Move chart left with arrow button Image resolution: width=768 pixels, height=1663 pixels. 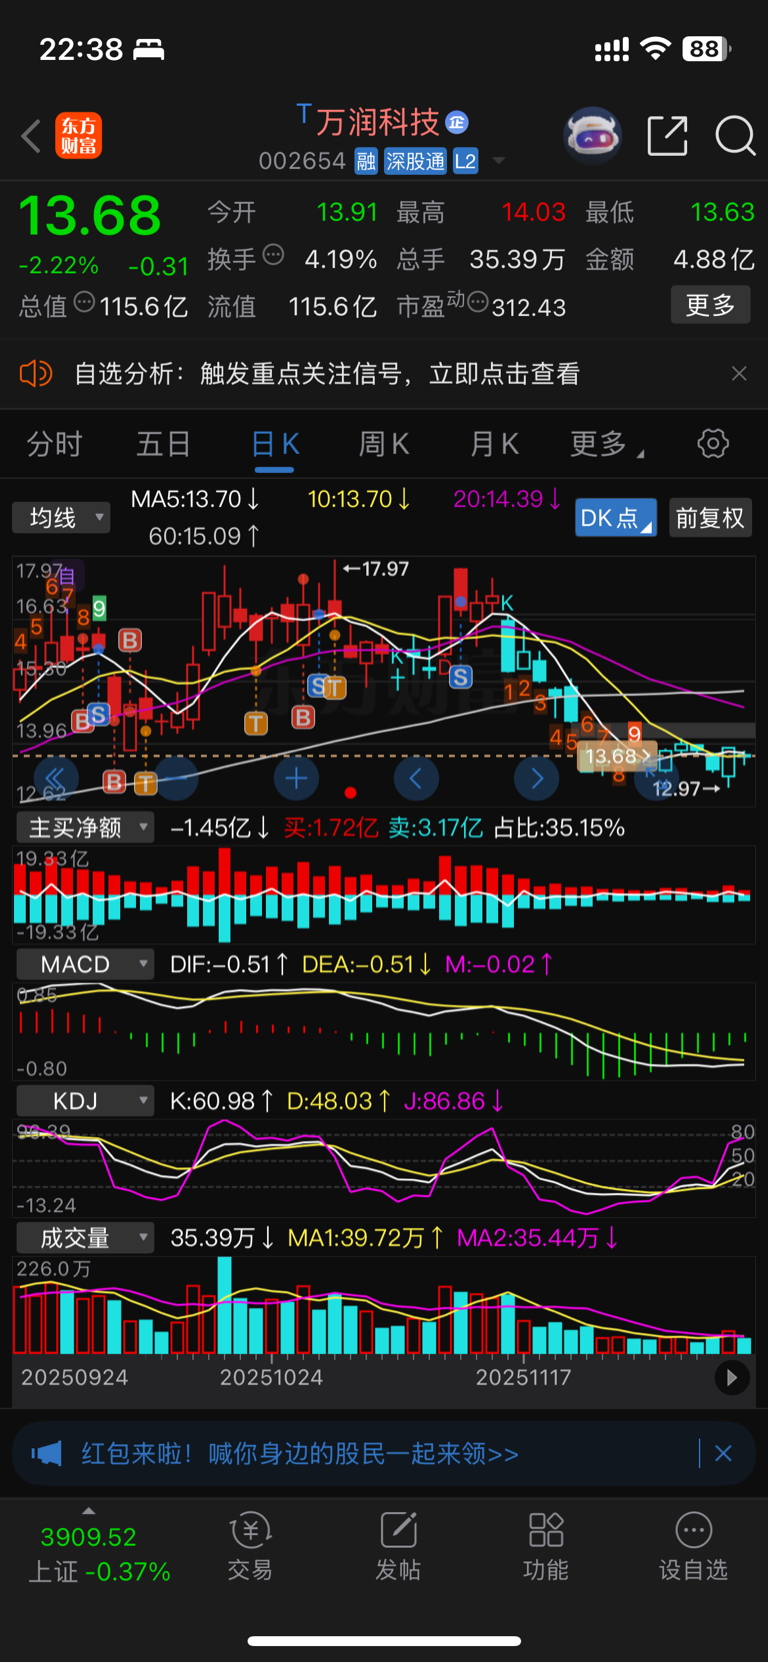pos(416,778)
